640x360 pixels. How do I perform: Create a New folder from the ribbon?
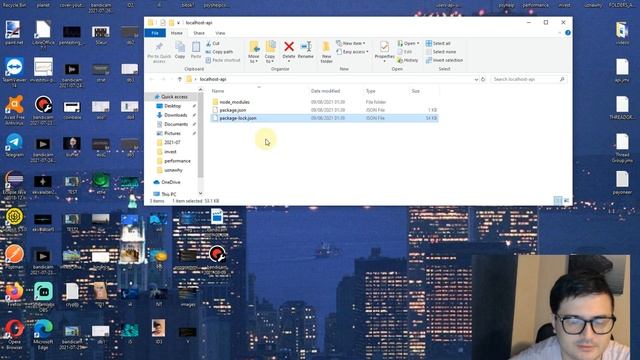[x=326, y=52]
